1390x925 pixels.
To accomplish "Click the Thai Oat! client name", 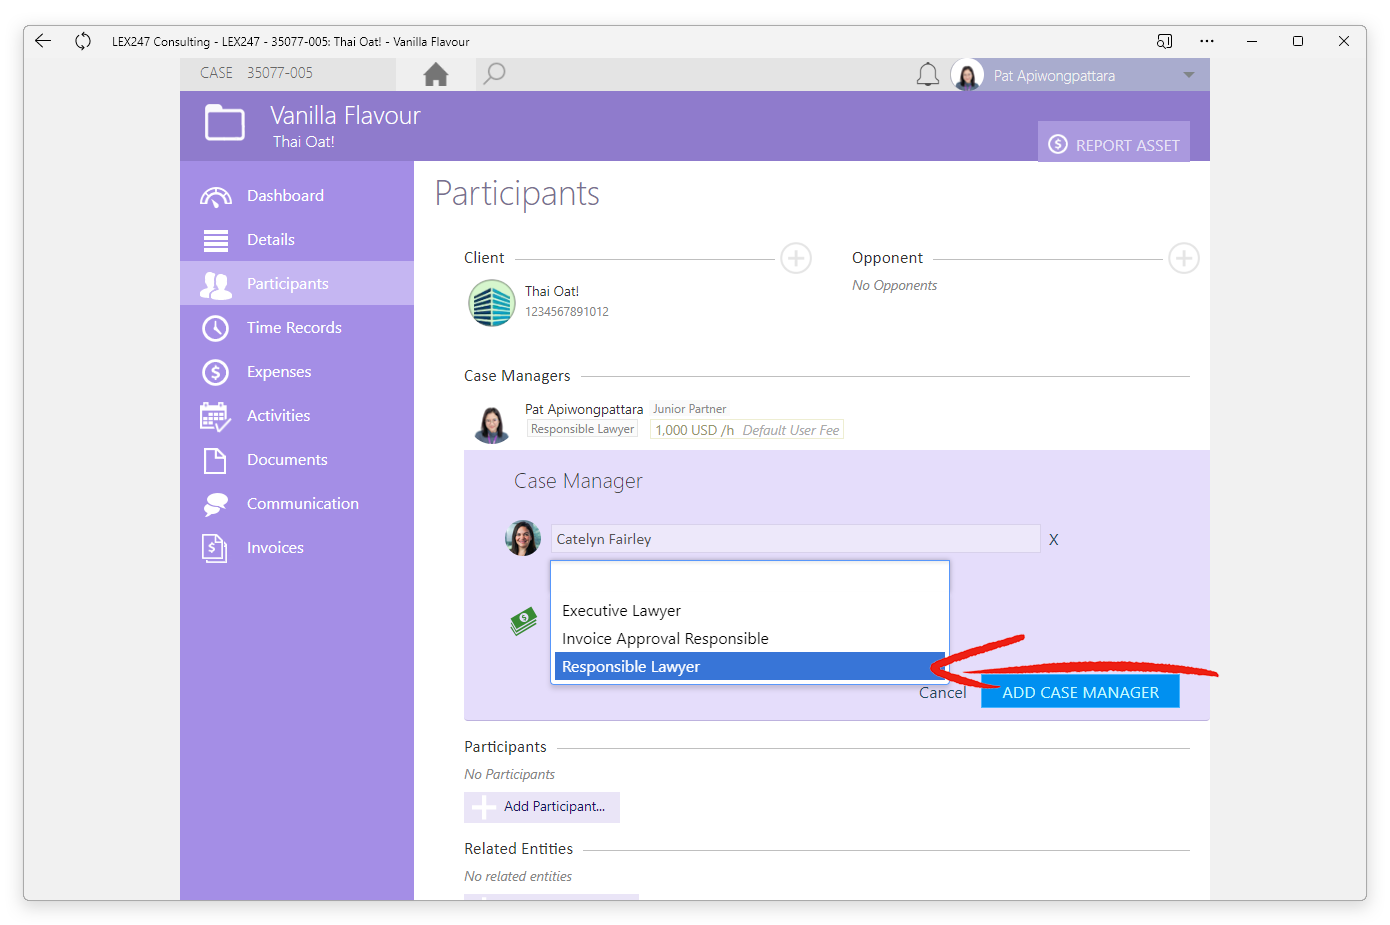I will tap(552, 291).
